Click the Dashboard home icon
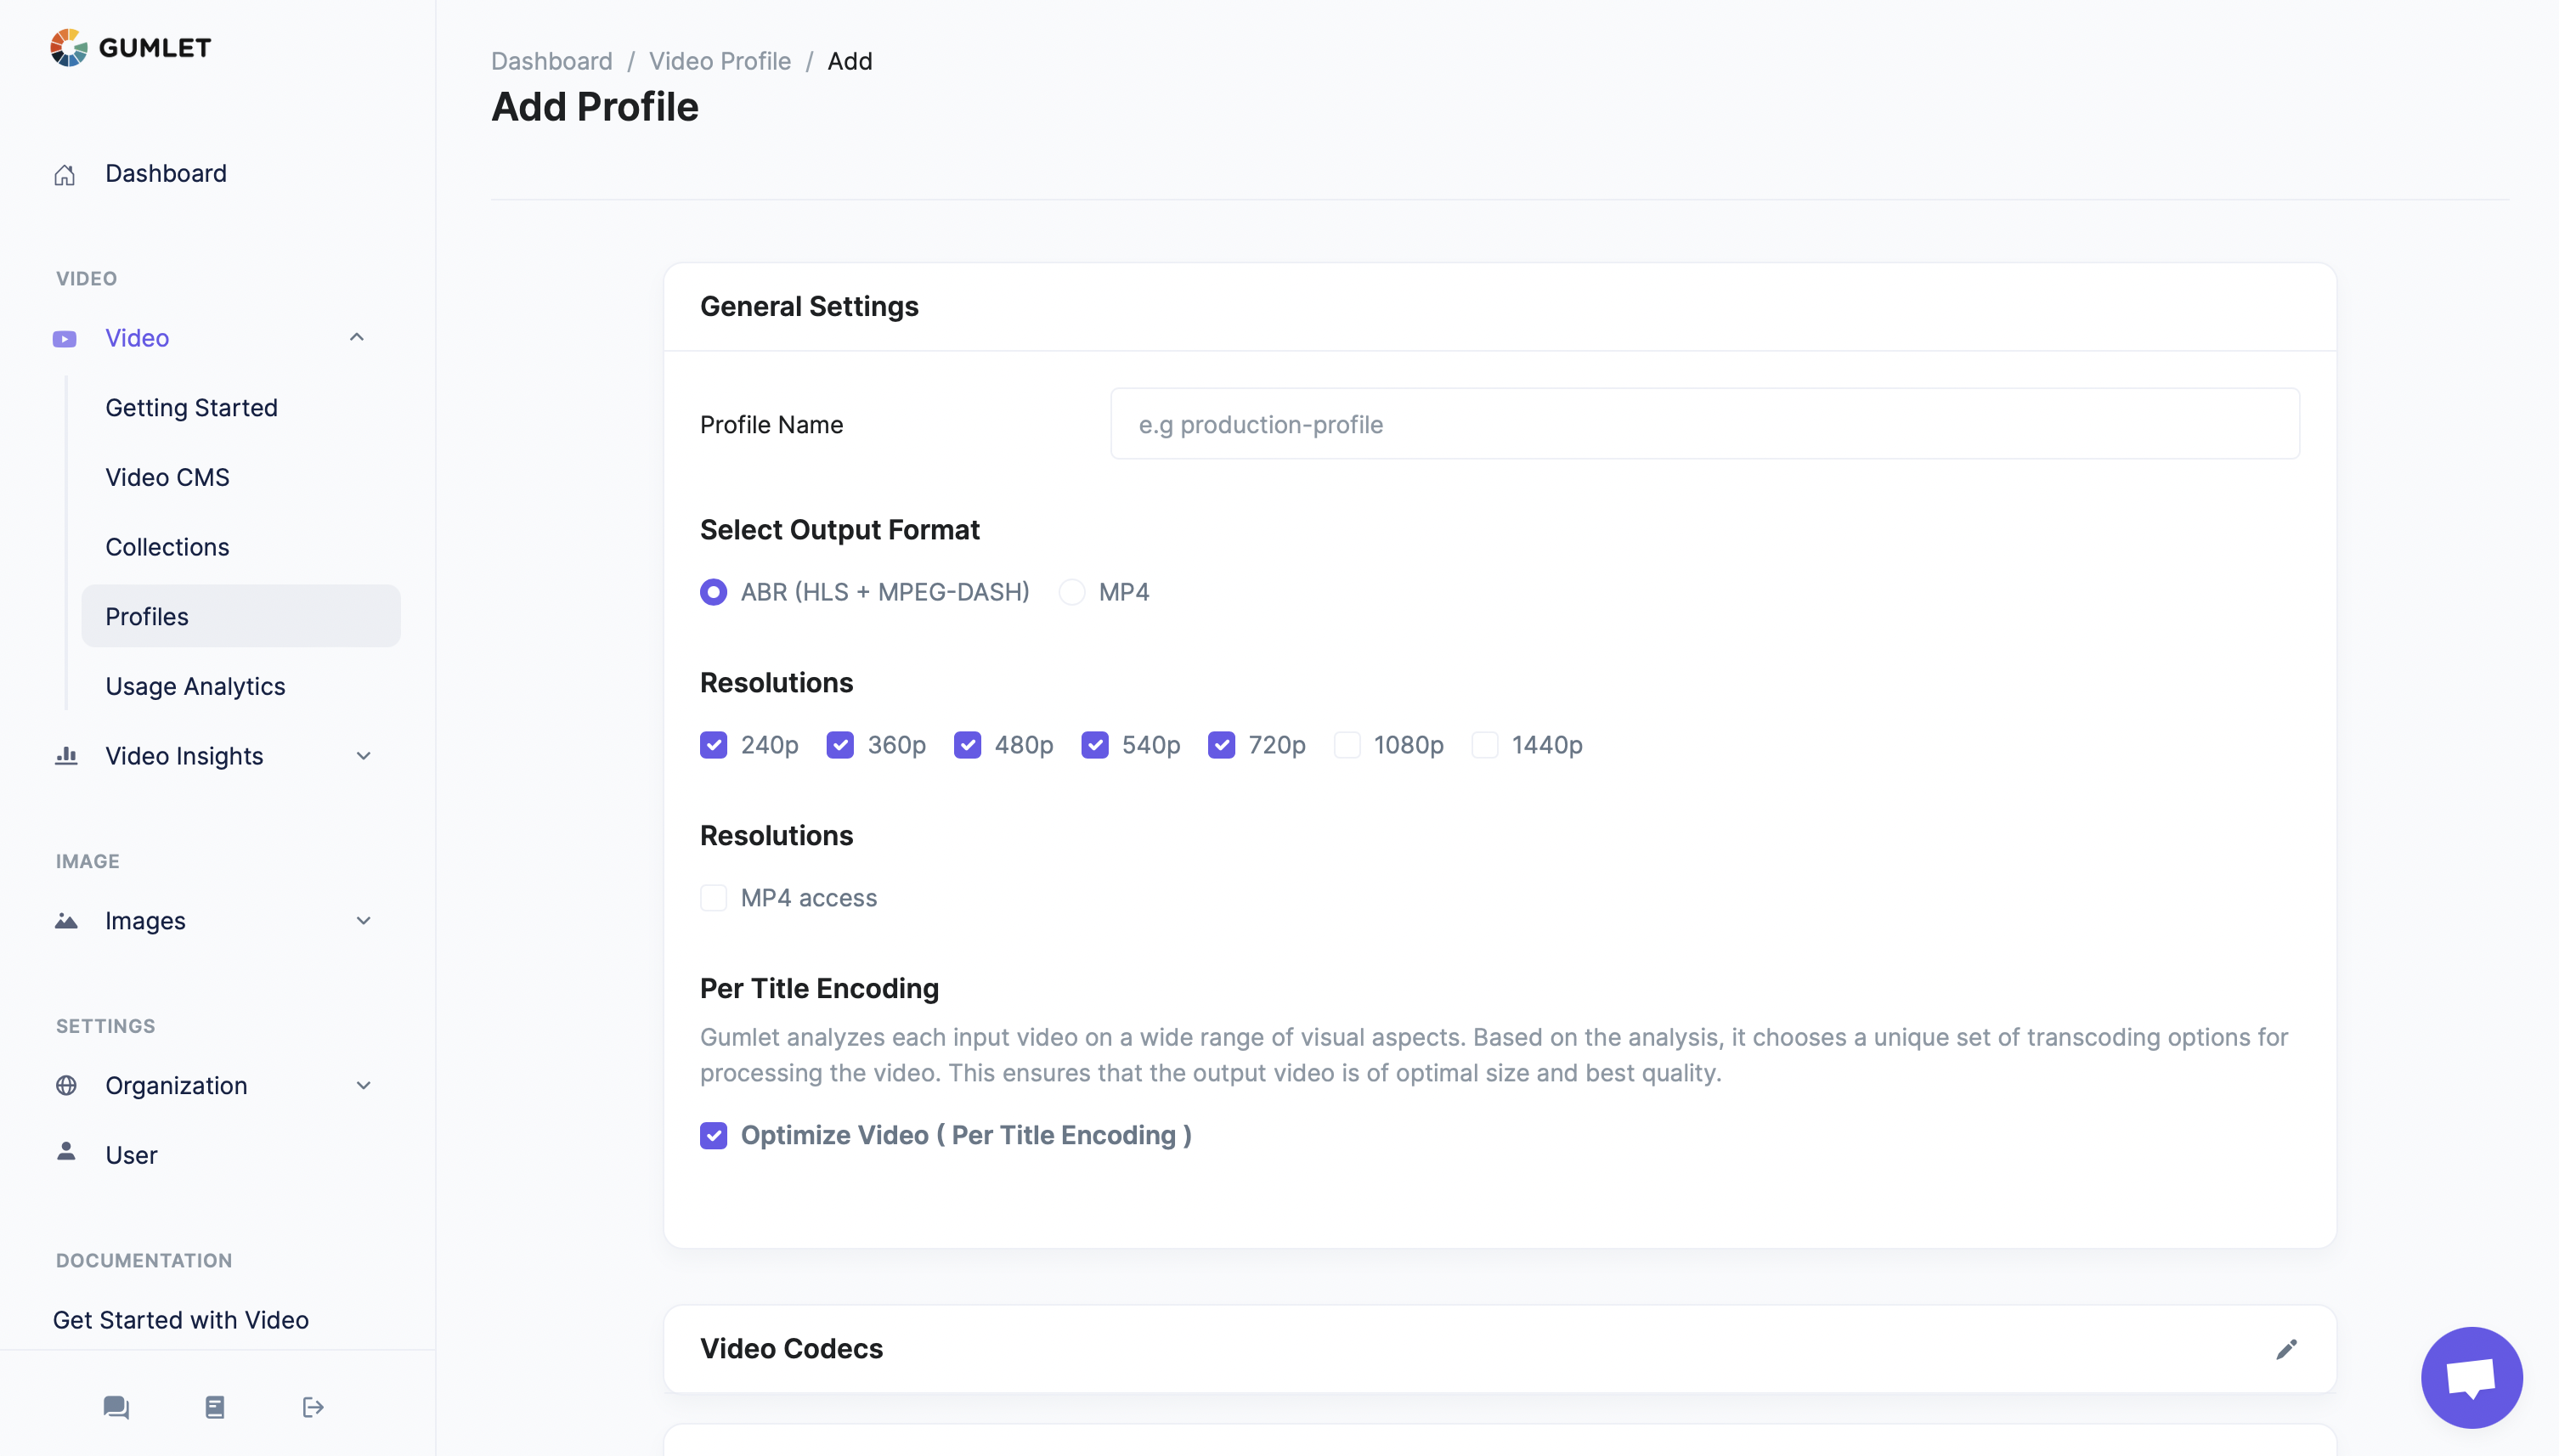This screenshot has width=2559, height=1456. (x=65, y=174)
